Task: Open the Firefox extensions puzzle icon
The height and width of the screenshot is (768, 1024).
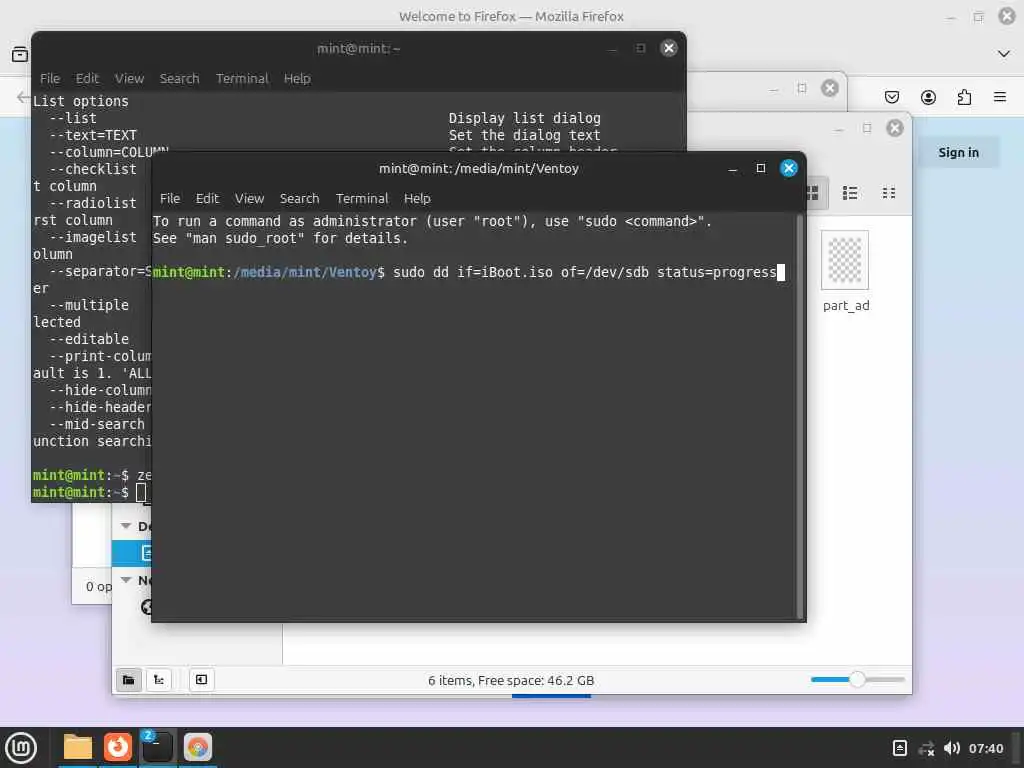Action: coord(964,97)
